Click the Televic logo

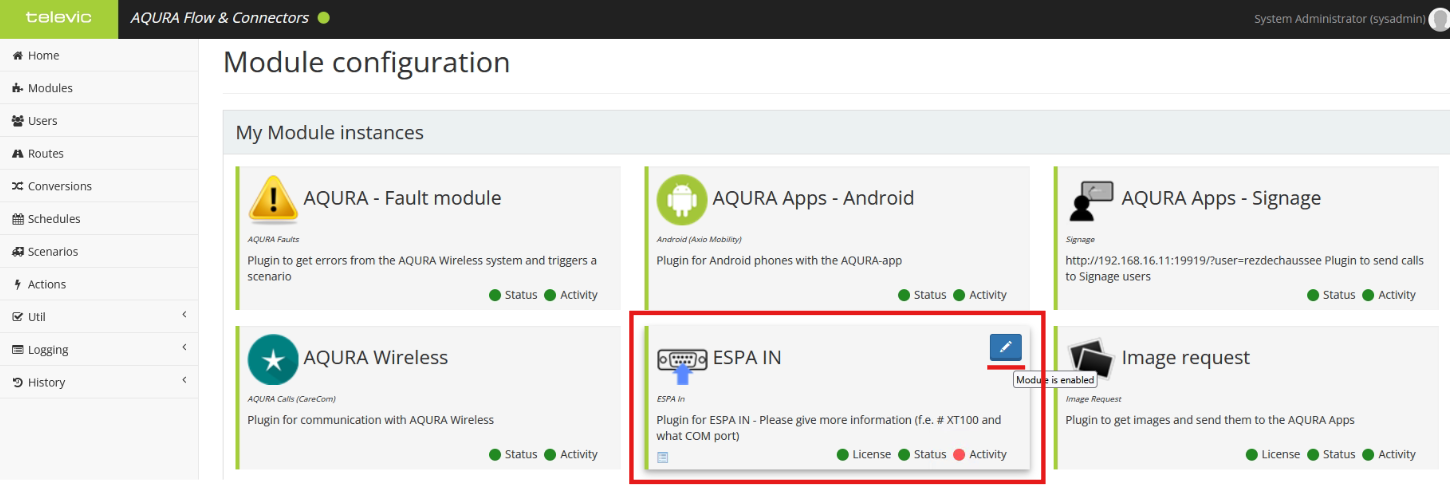(58, 19)
